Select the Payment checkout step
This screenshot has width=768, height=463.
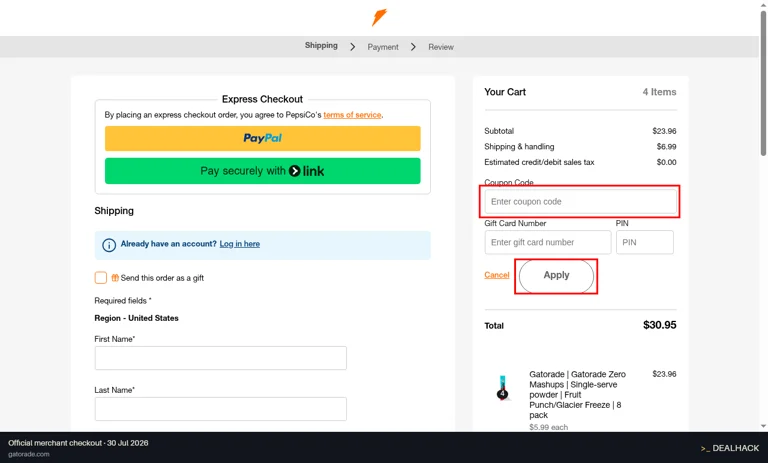coord(383,47)
